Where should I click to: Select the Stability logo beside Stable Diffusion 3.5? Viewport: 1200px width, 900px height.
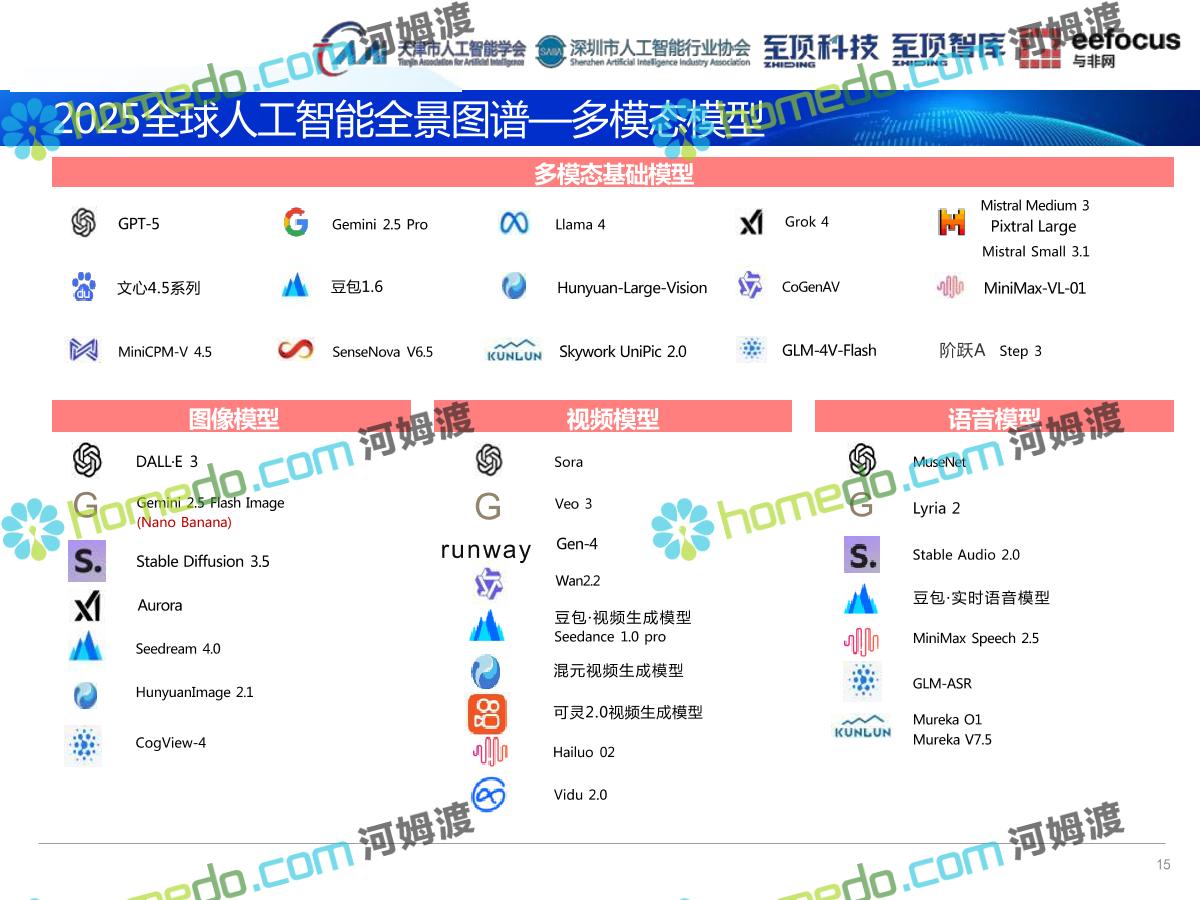(x=87, y=561)
